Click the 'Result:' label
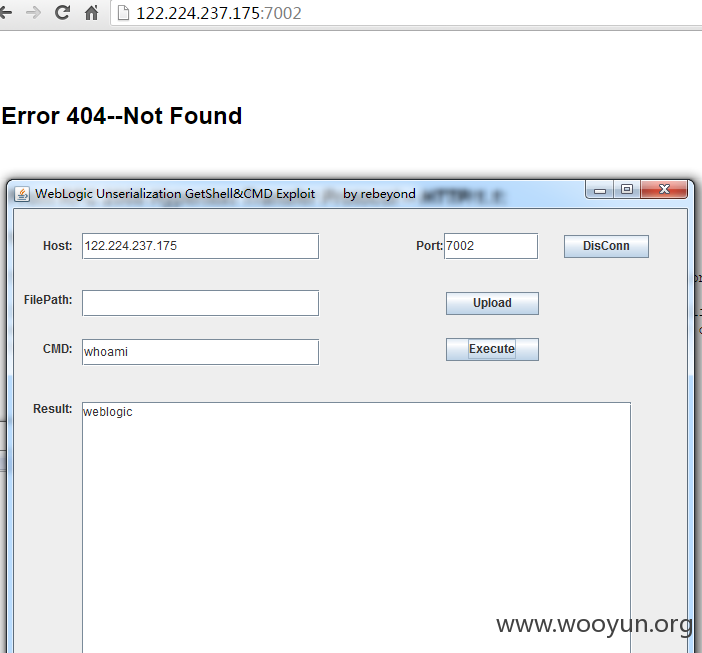 click(x=52, y=409)
